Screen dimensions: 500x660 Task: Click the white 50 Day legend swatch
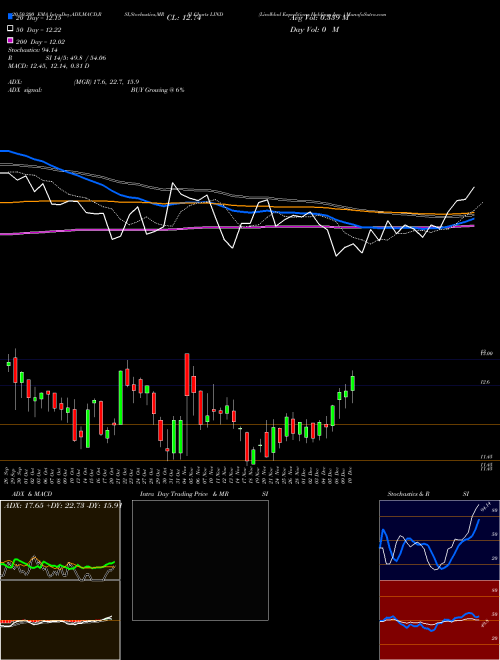point(10,29)
